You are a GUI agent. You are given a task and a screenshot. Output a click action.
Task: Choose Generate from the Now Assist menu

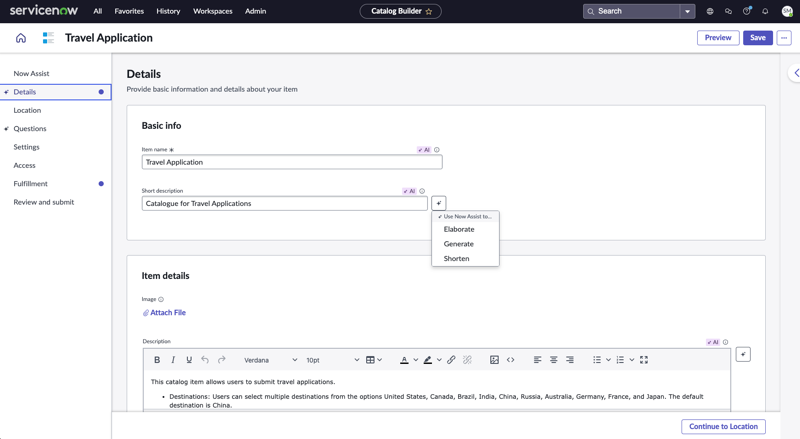pos(459,244)
